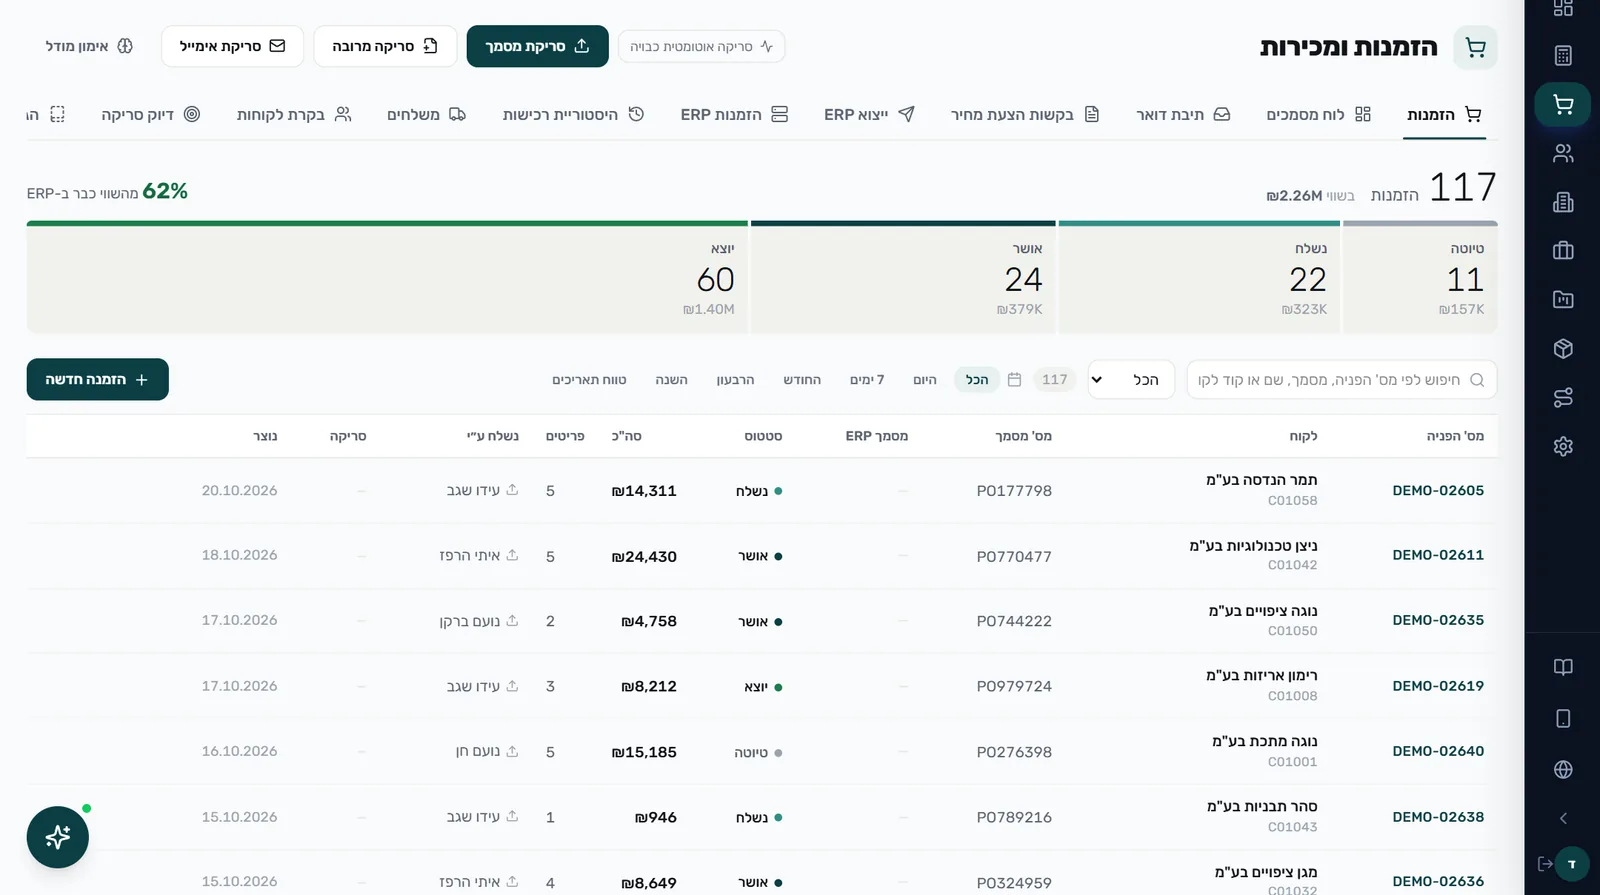The image size is (1600, 895).
Task: Select the החודש date filter chip
Action: pyautogui.click(x=802, y=380)
